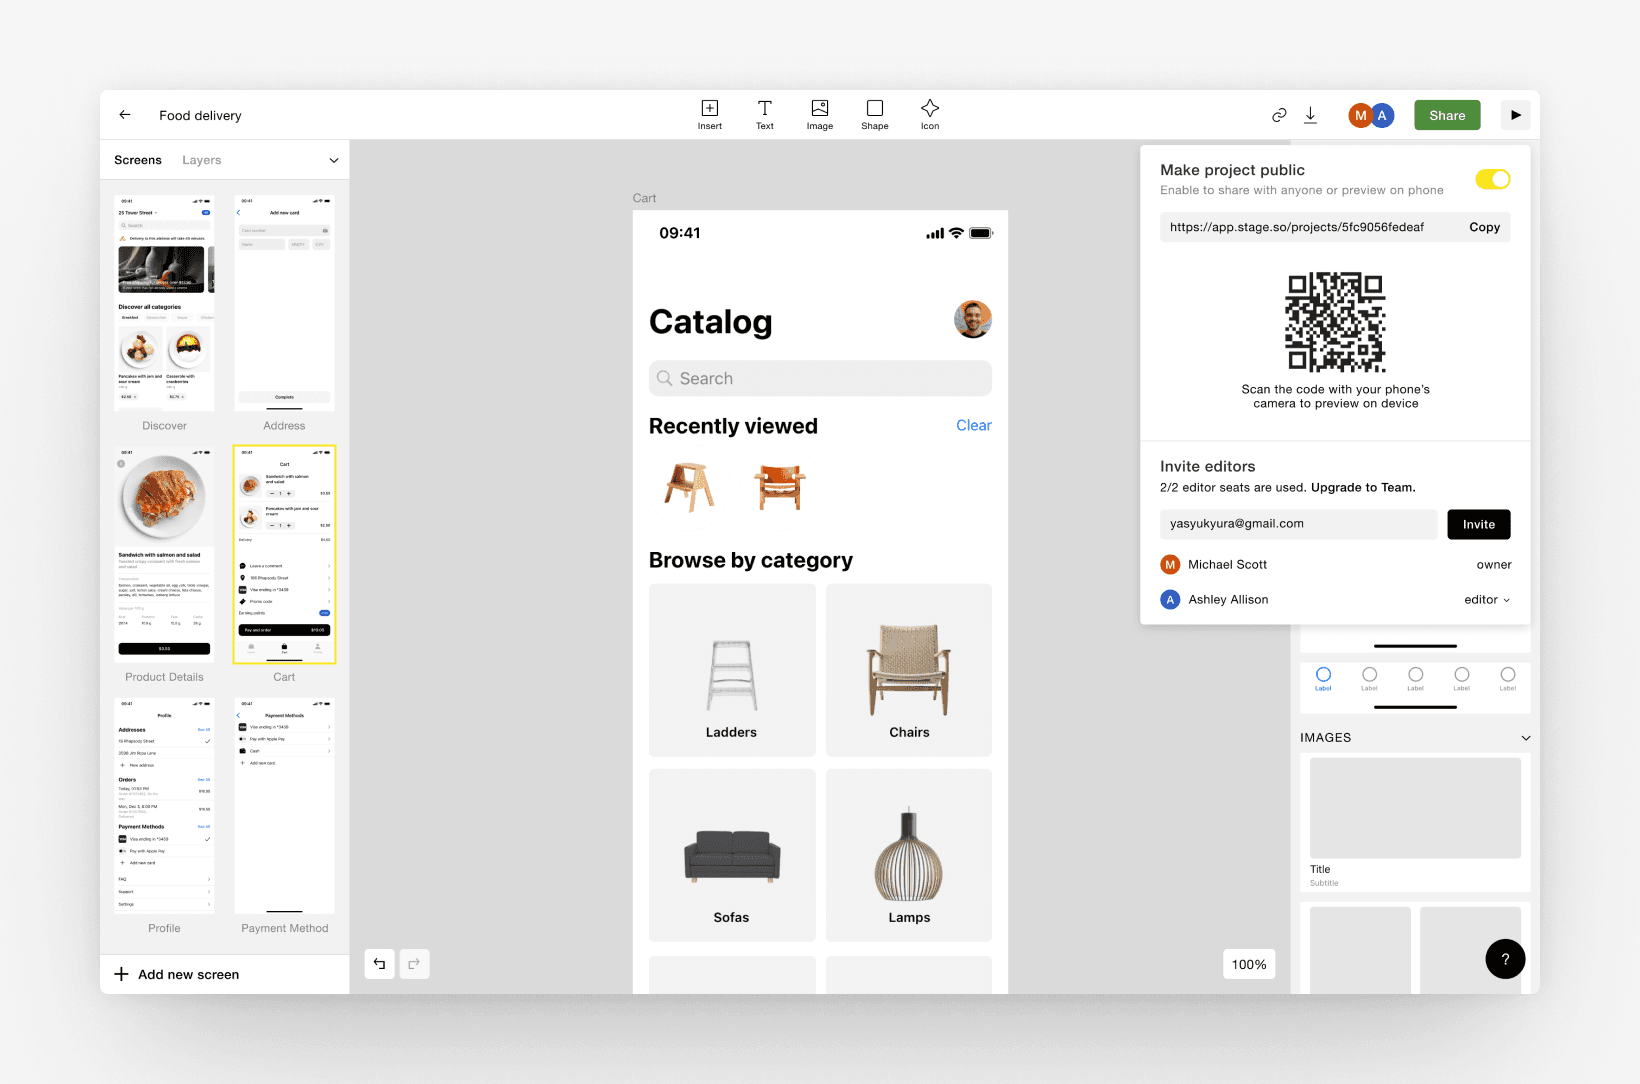Click the Michael Scott name row
Viewport: 1640px width, 1084px height.
[x=1336, y=564]
